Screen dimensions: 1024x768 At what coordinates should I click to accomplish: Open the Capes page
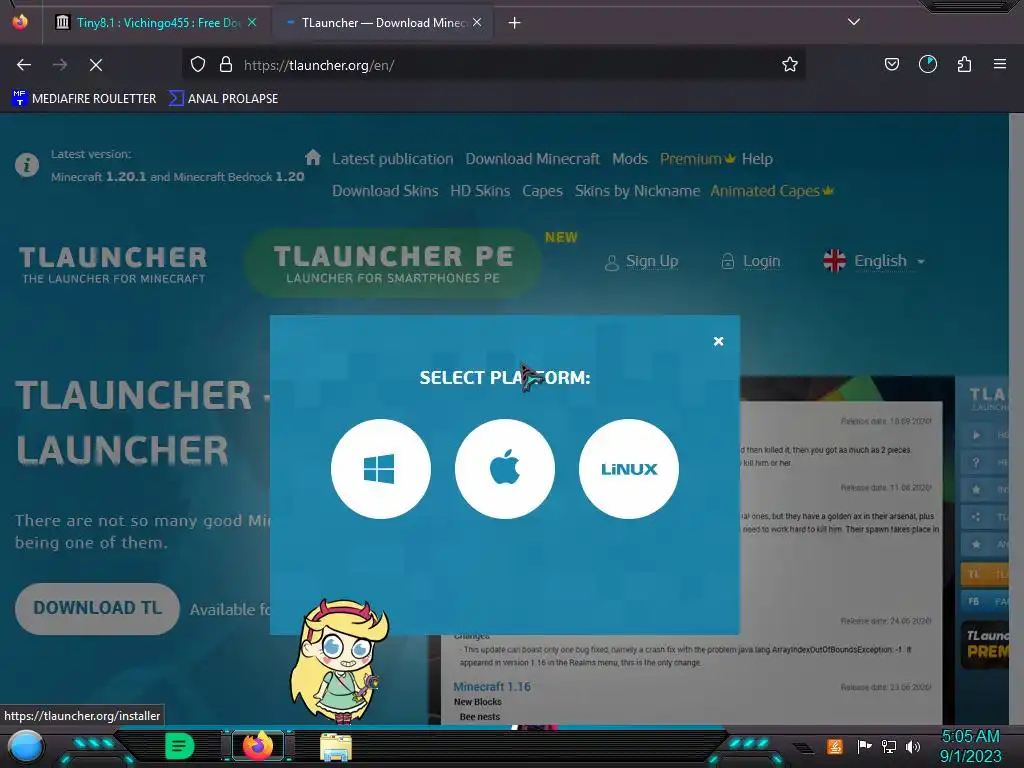pyautogui.click(x=542, y=191)
